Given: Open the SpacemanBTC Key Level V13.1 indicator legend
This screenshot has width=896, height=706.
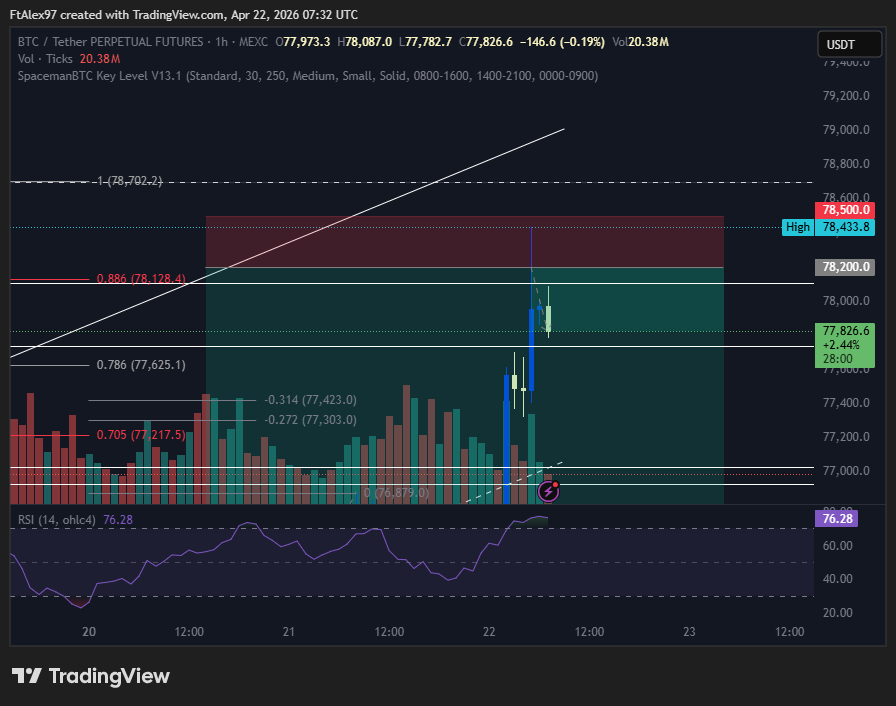Looking at the screenshot, I should (307, 76).
